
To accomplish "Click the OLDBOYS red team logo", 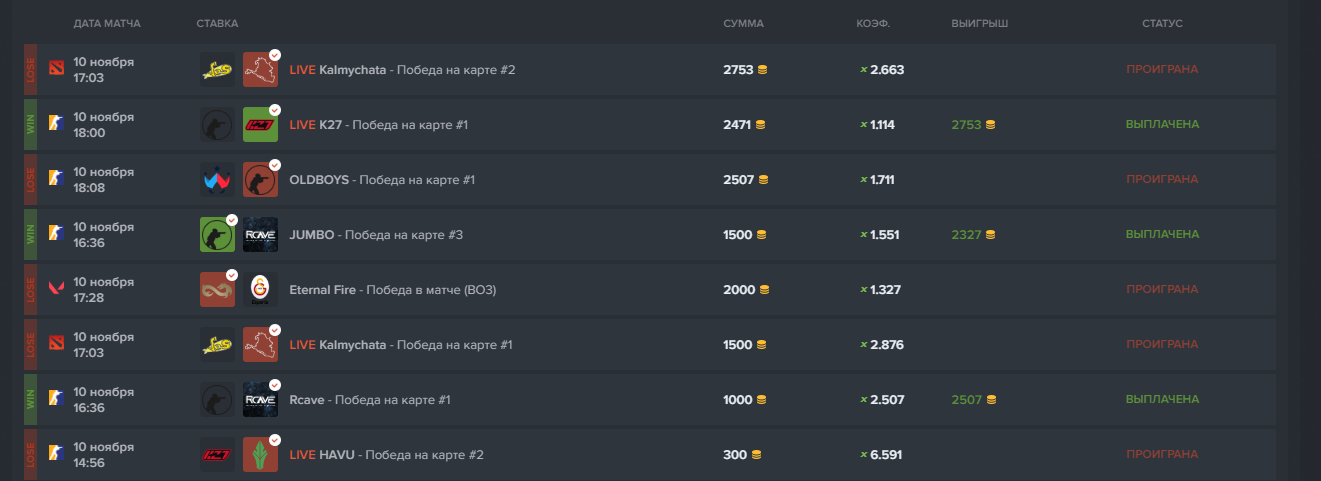I will coord(260,179).
